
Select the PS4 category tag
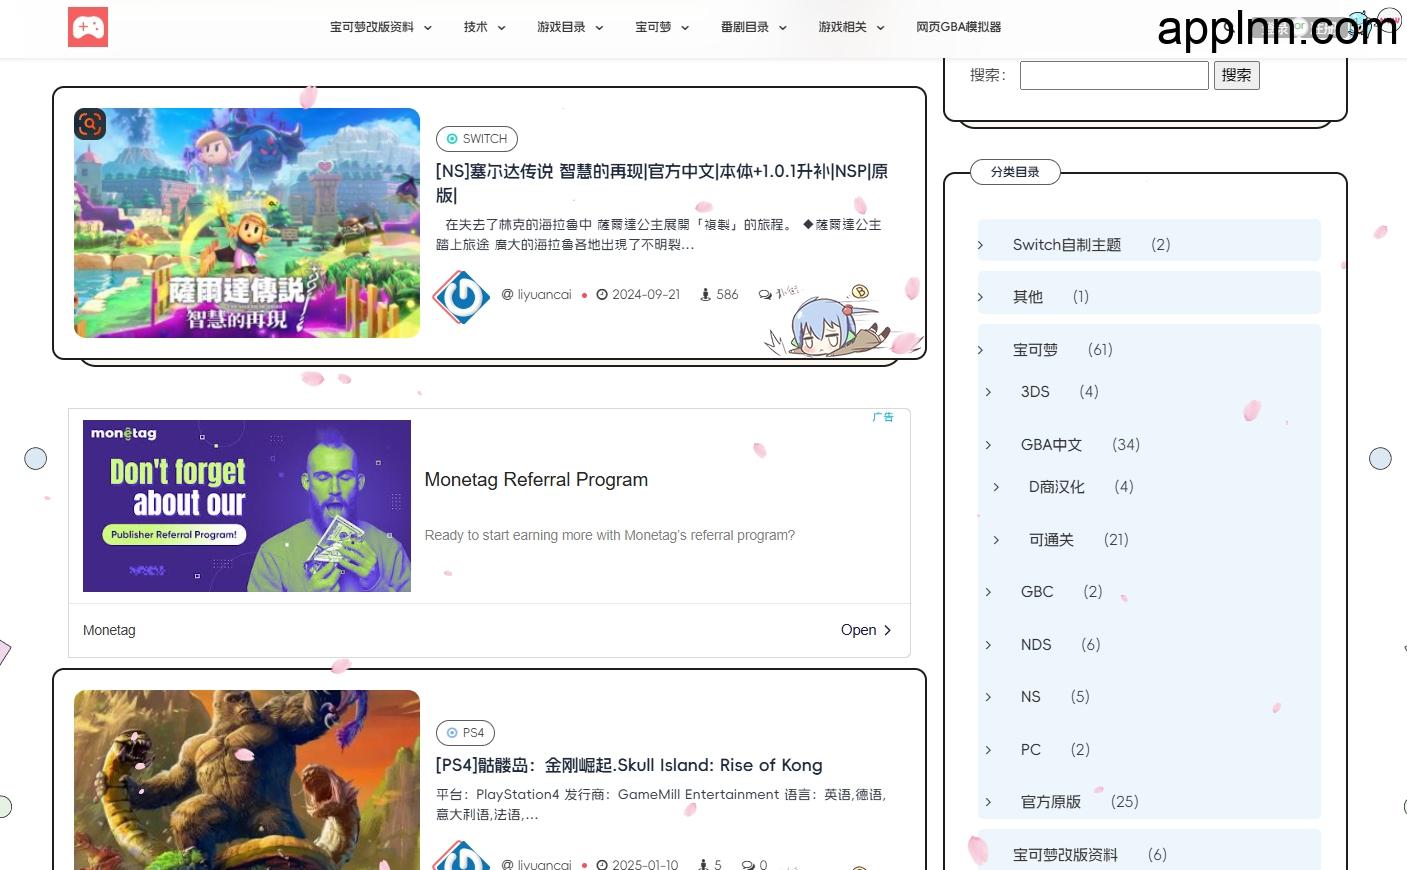465,733
